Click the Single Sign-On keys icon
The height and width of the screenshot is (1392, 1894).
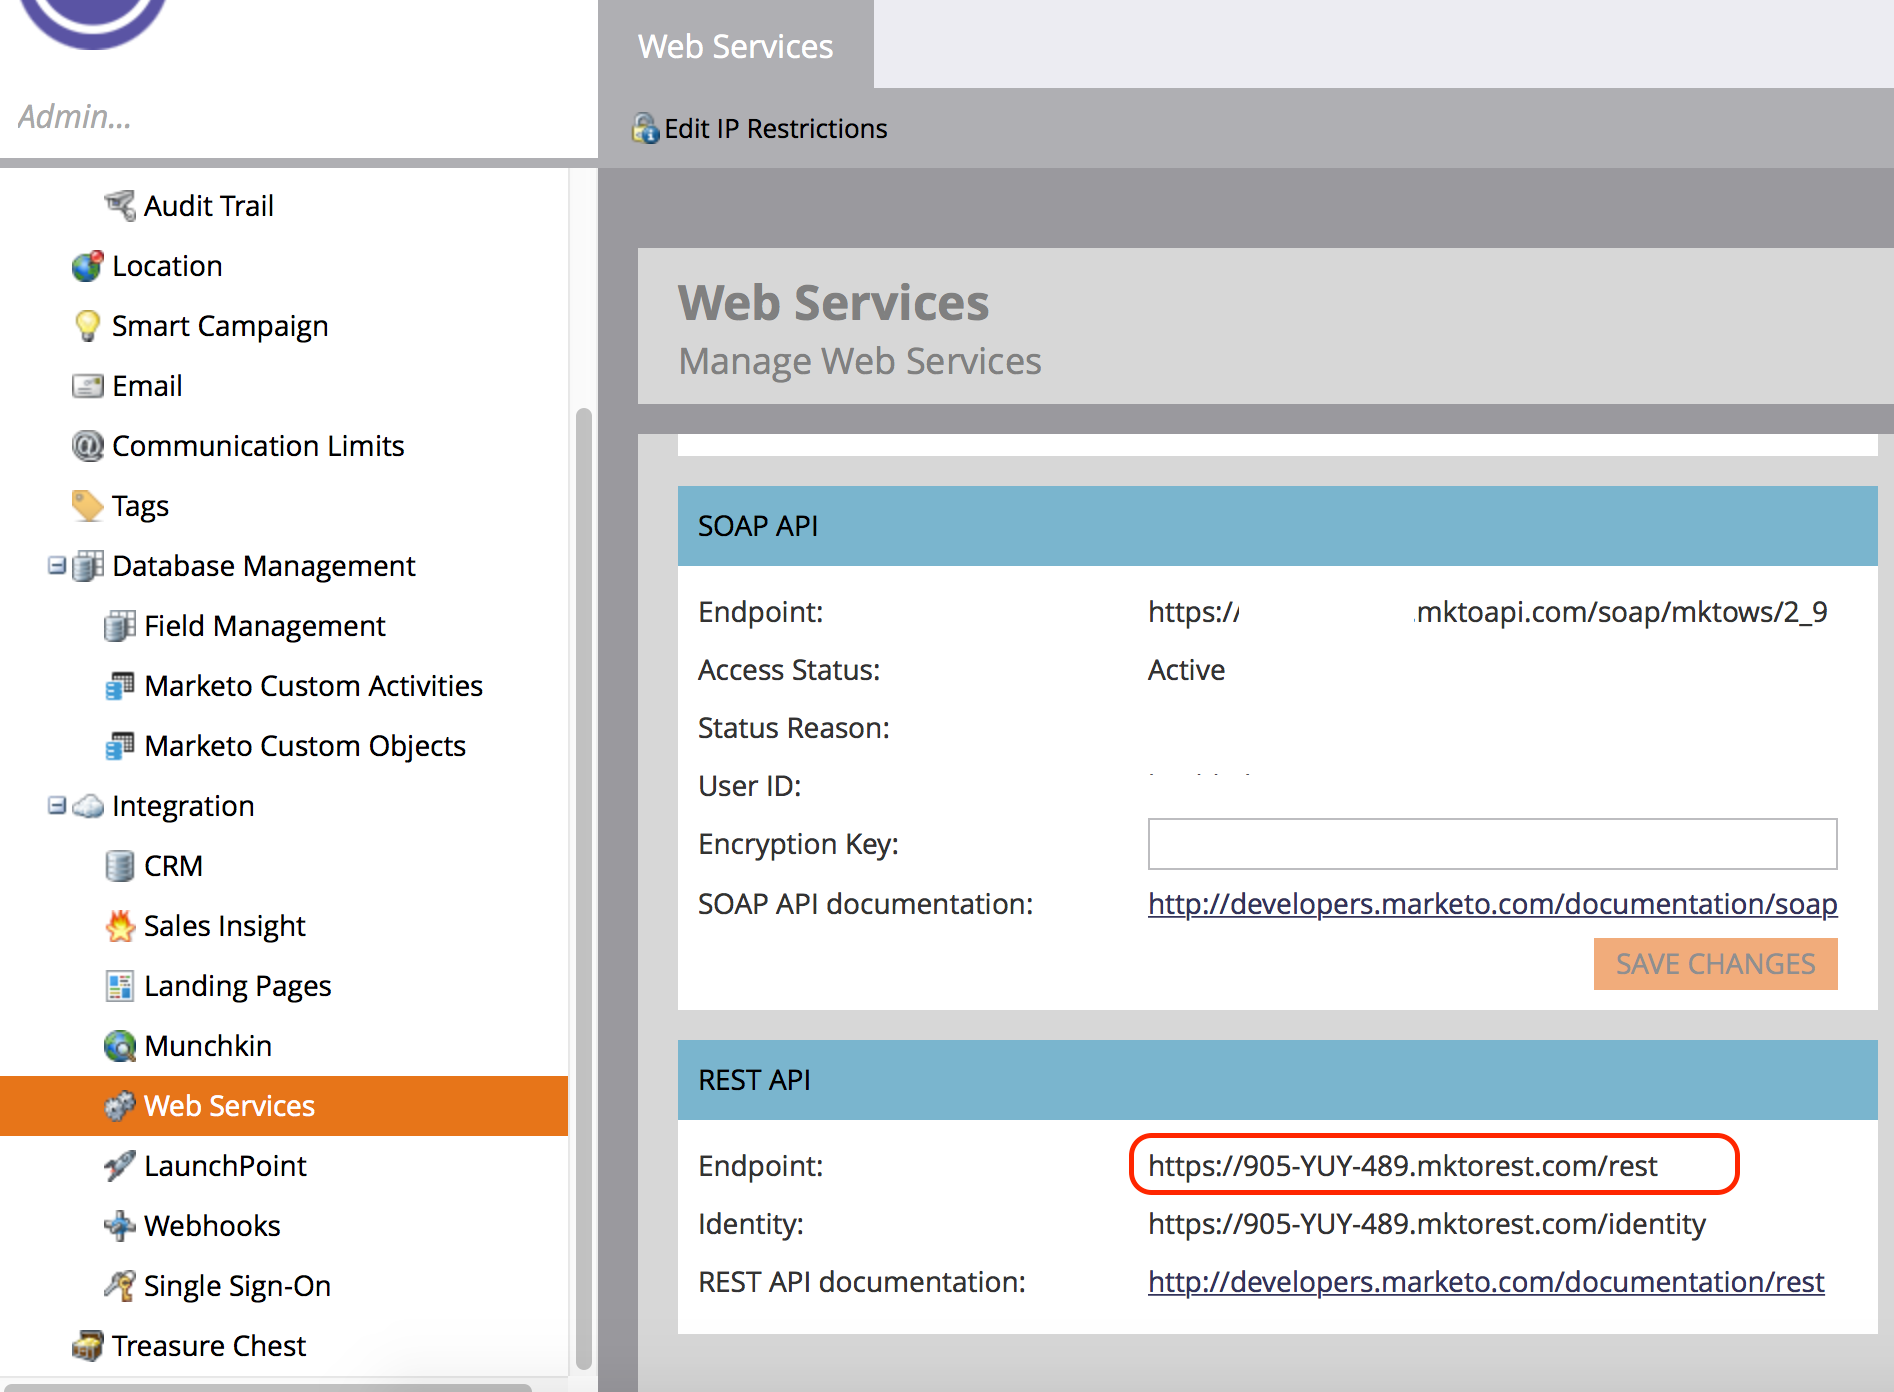pyautogui.click(x=120, y=1286)
